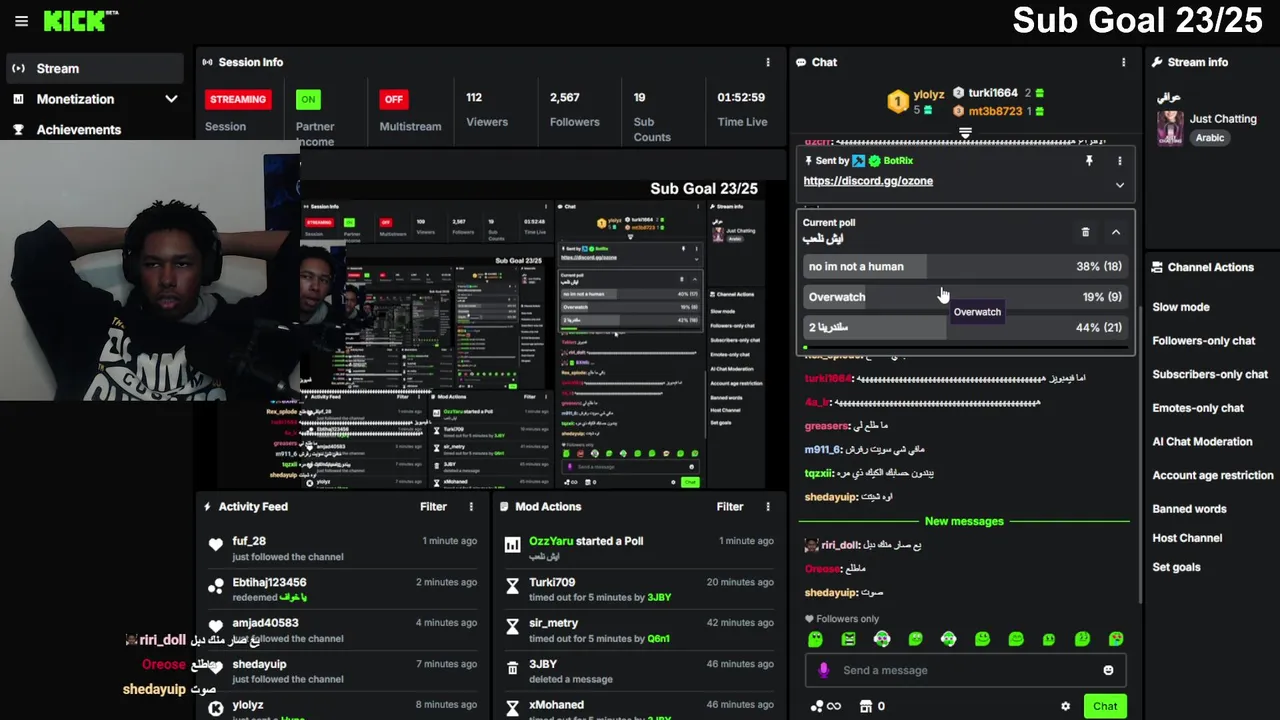
Task: Click the hourglass icon on Turki709 row
Action: coord(512,587)
